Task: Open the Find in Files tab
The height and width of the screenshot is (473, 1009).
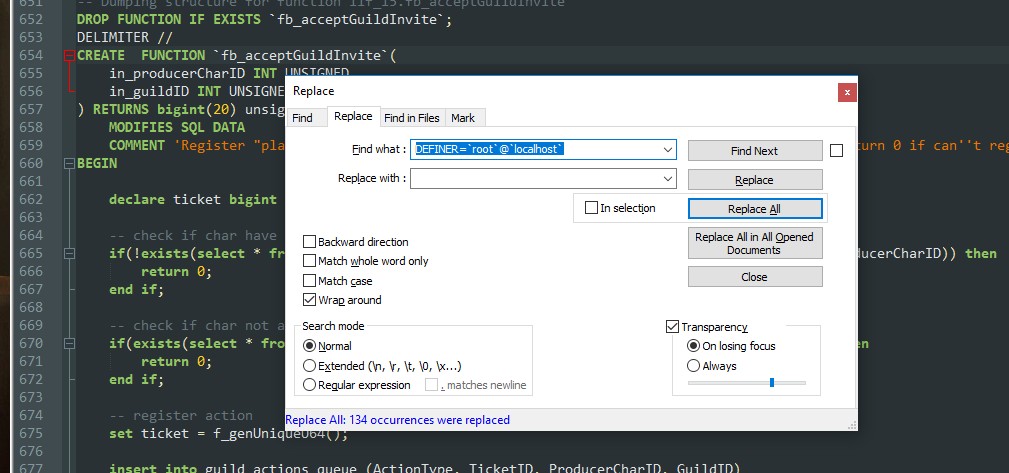Action: [411, 118]
